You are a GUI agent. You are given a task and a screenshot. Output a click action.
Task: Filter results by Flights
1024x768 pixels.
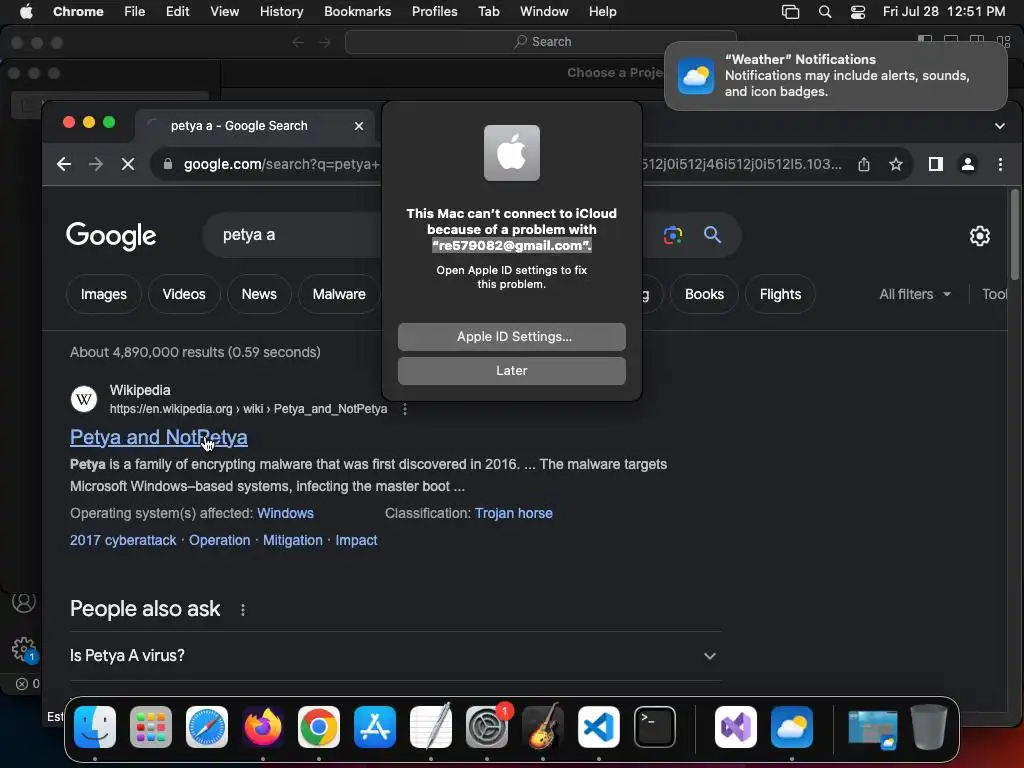pos(780,295)
